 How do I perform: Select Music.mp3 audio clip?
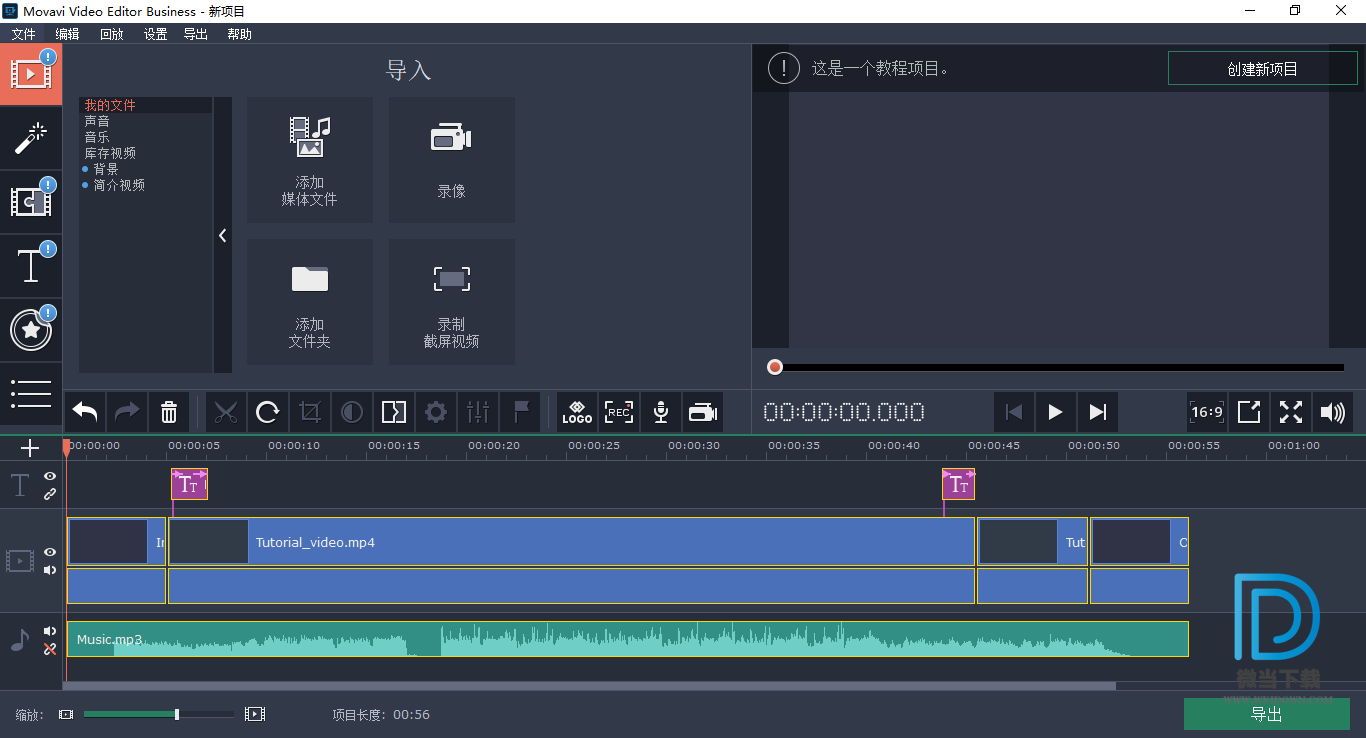click(627, 639)
